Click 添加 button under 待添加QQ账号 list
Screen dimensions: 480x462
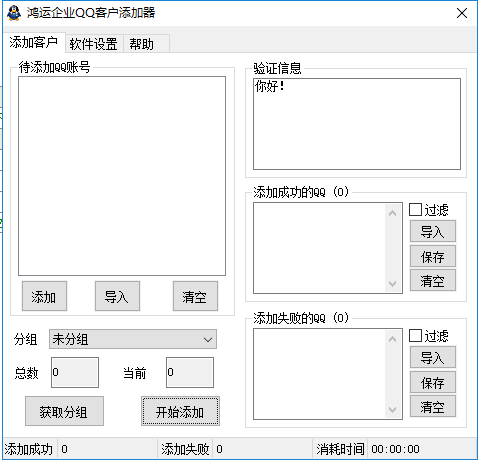coord(44,296)
